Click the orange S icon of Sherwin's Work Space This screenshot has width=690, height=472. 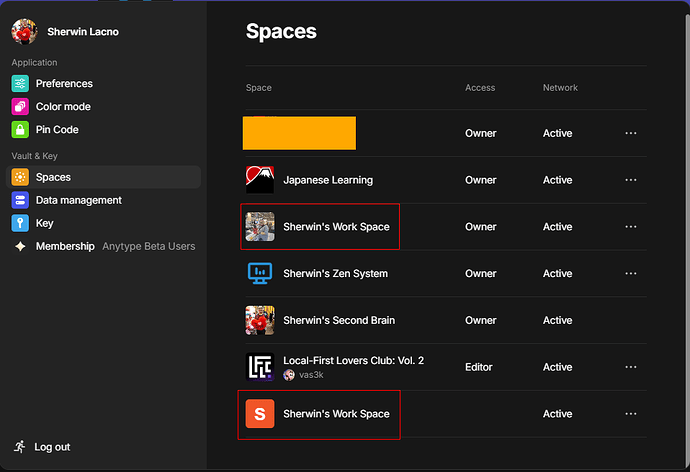point(260,414)
